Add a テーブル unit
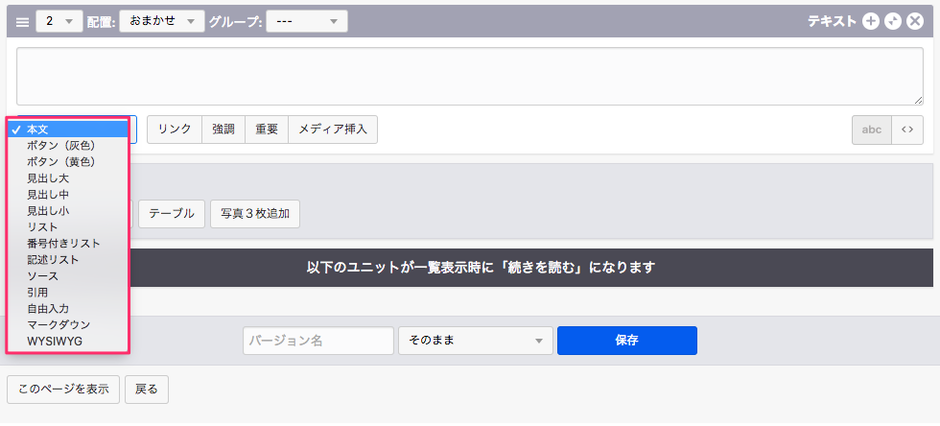This screenshot has height=426, width=940. pyautogui.click(x=171, y=214)
